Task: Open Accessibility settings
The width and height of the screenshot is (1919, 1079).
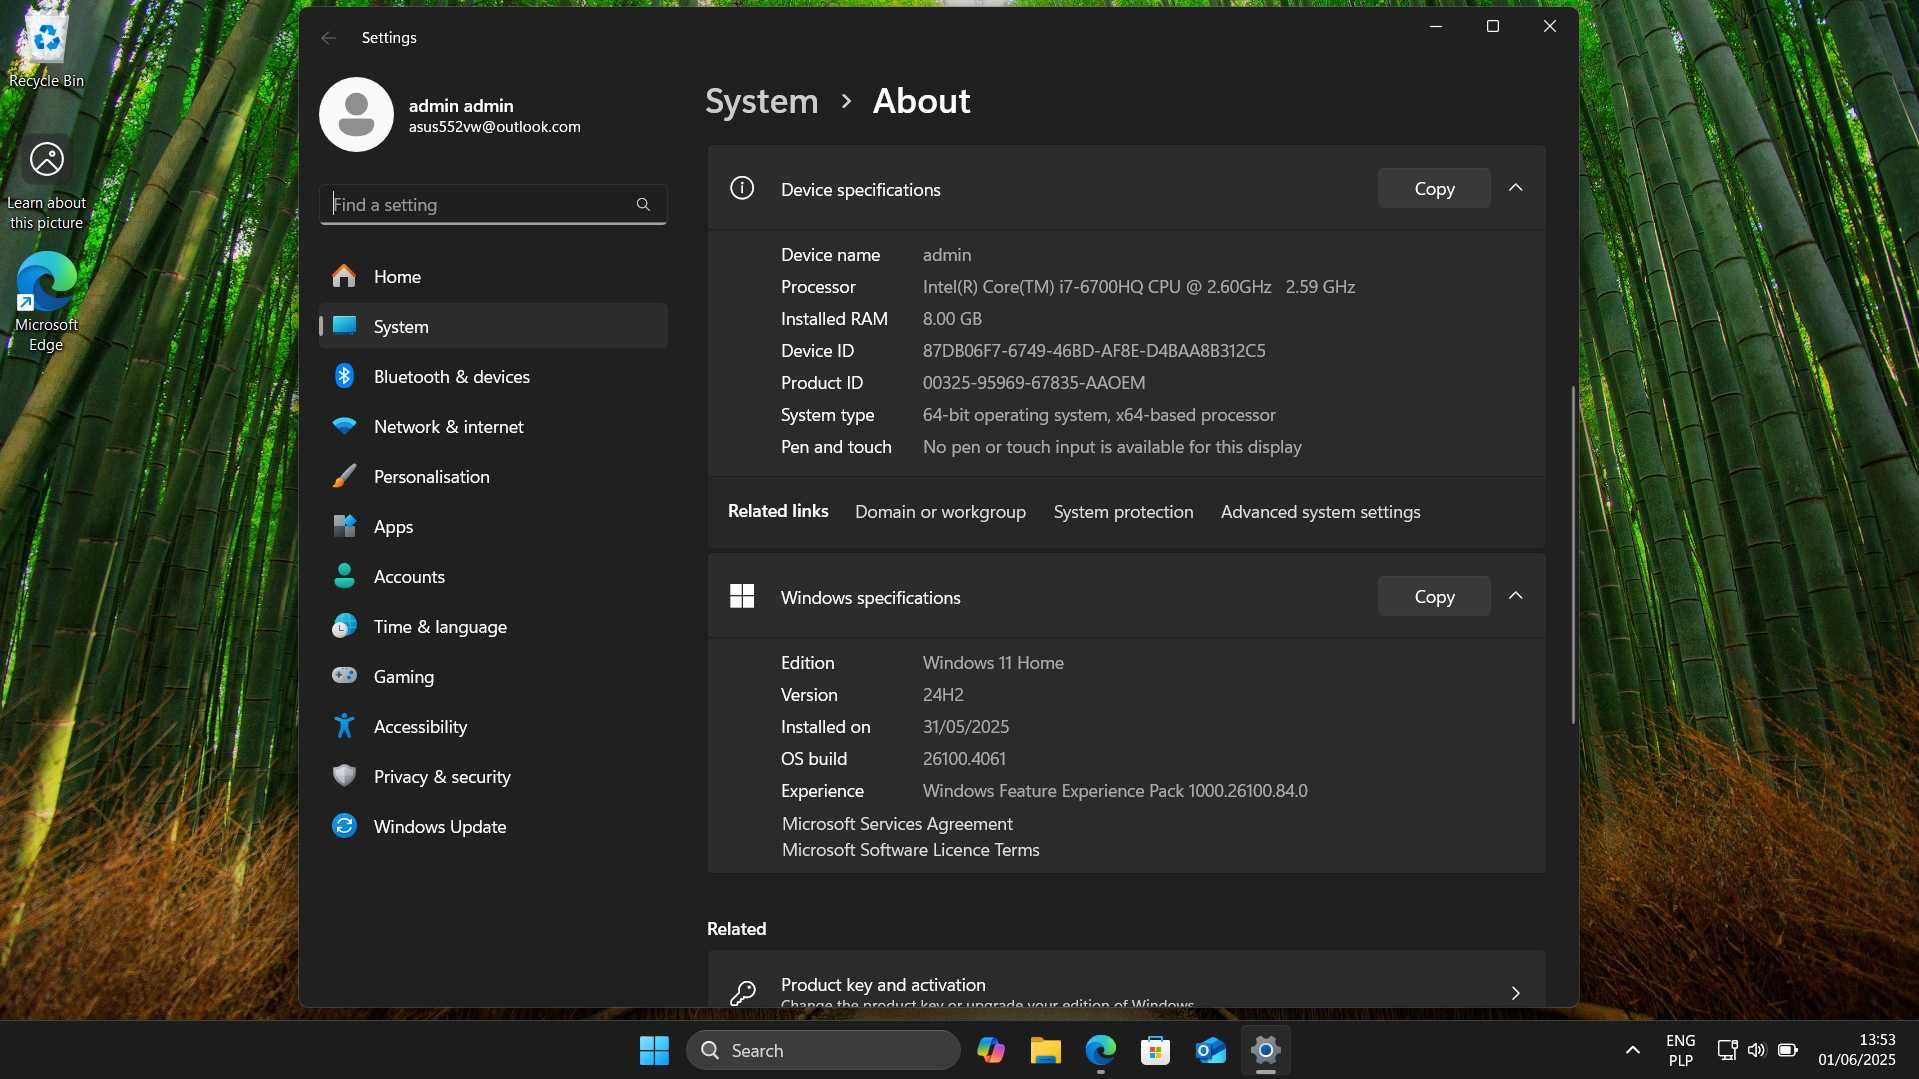Action: pos(493,726)
